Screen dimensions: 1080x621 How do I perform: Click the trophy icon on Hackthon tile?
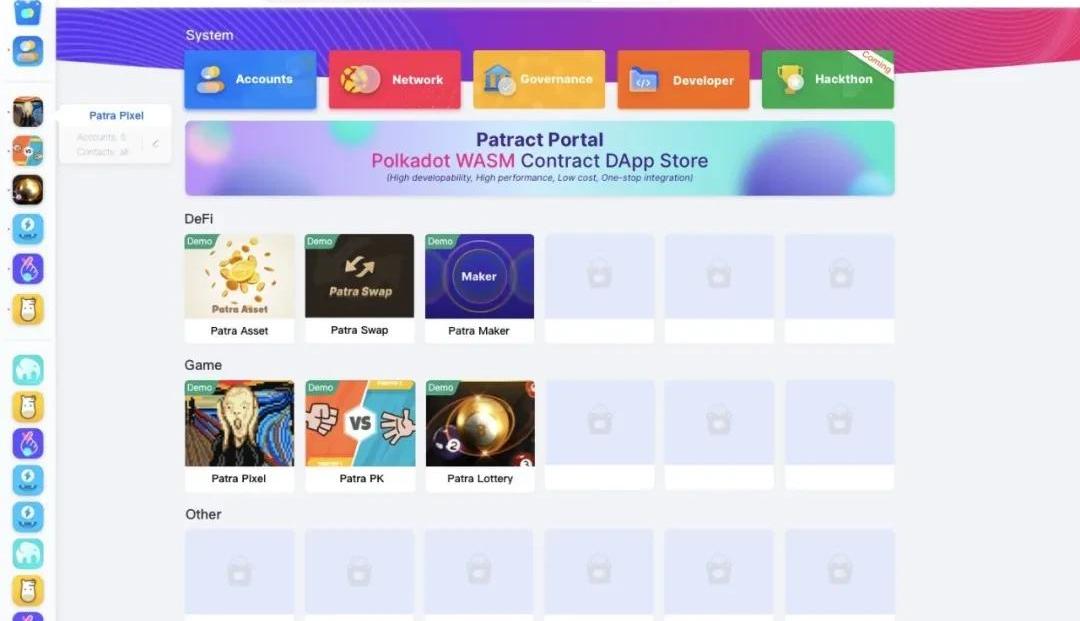coord(791,78)
